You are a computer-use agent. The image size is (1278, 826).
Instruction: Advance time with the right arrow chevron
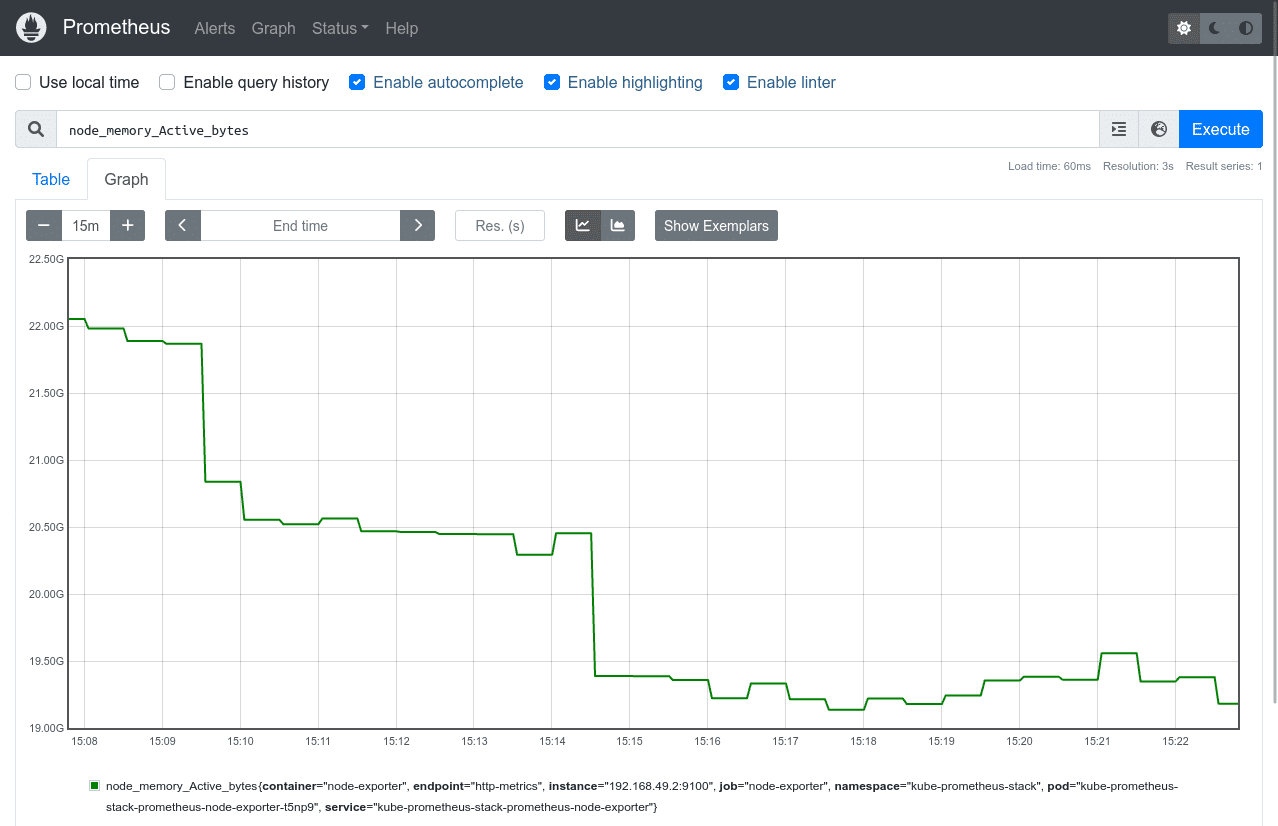tap(417, 225)
